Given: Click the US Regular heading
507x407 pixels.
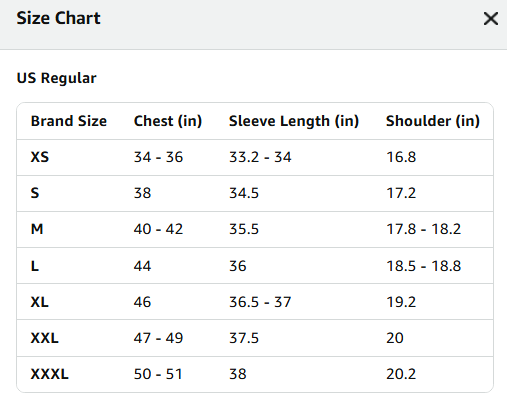Looking at the screenshot, I should tap(56, 79).
